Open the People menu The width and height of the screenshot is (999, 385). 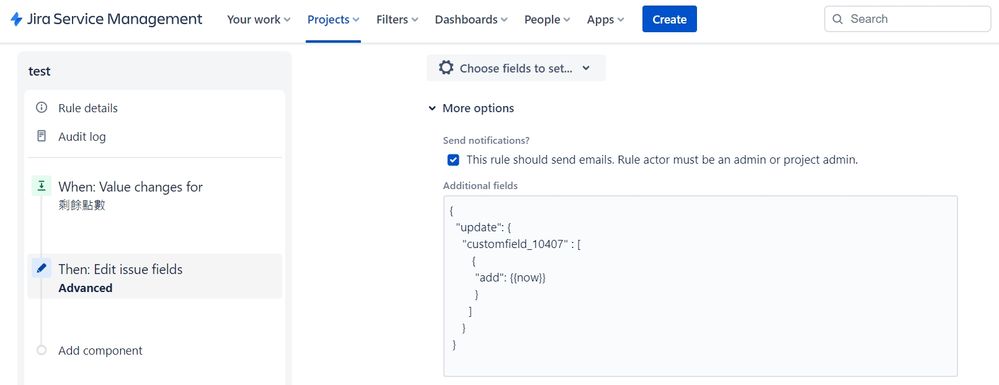click(547, 19)
